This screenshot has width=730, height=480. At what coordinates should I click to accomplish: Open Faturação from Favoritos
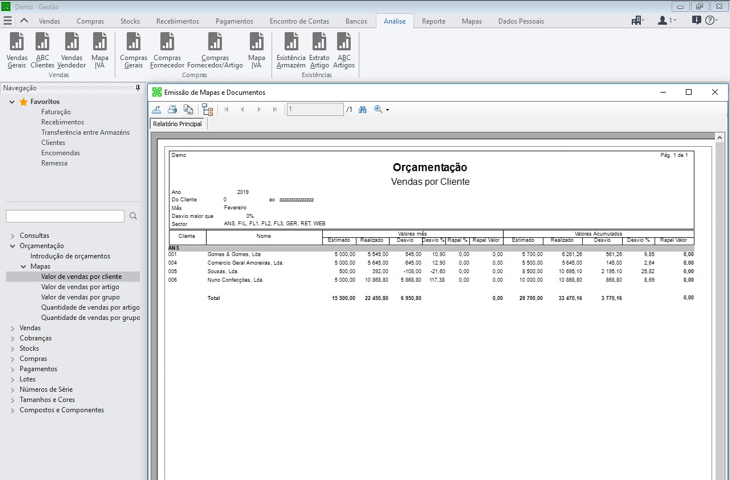tap(56, 112)
